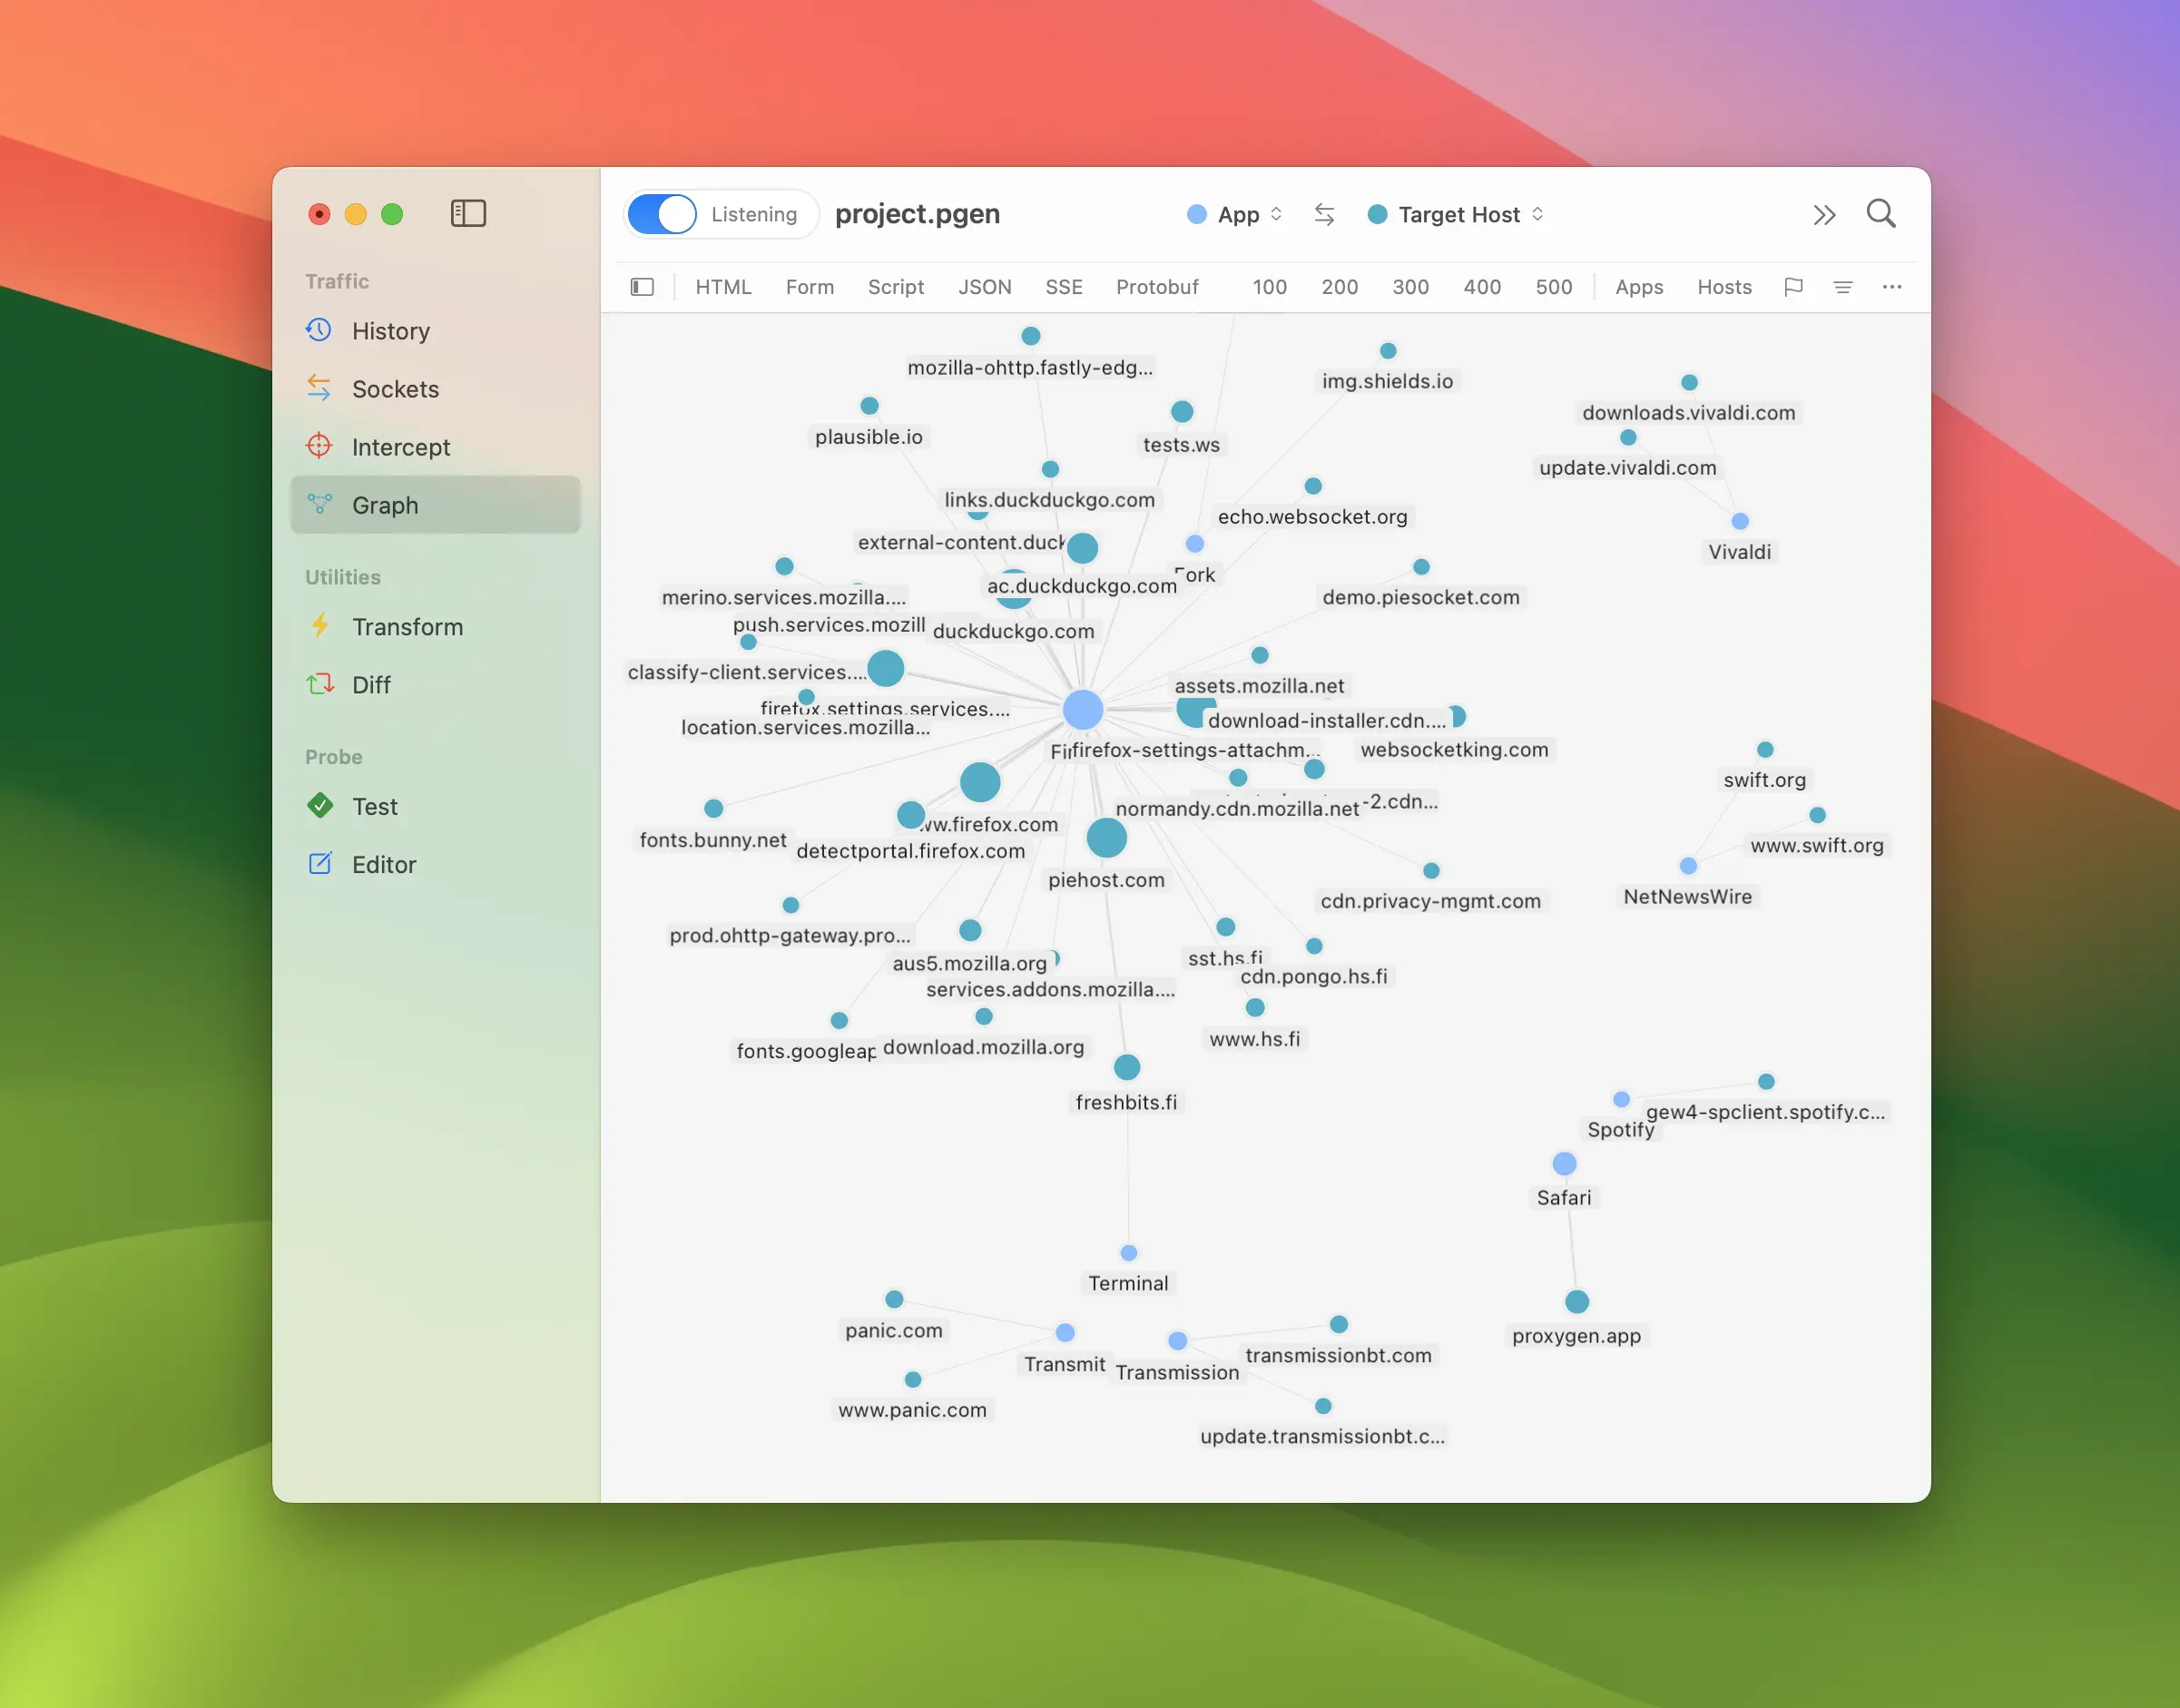The height and width of the screenshot is (1708, 2180).
Task: Filter by 400 status codes
Action: coord(1482,287)
